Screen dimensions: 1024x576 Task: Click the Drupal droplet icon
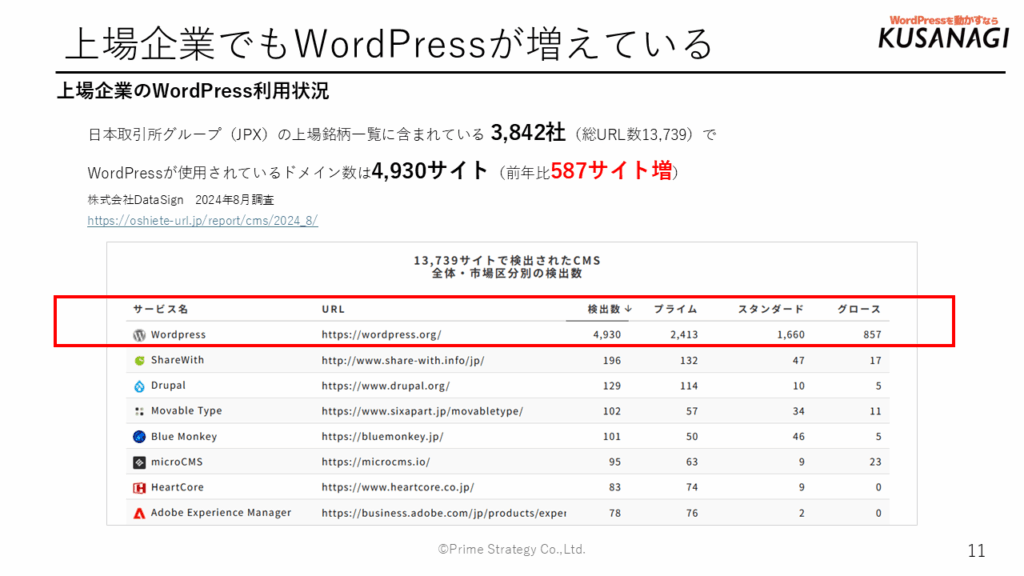[x=139, y=386]
